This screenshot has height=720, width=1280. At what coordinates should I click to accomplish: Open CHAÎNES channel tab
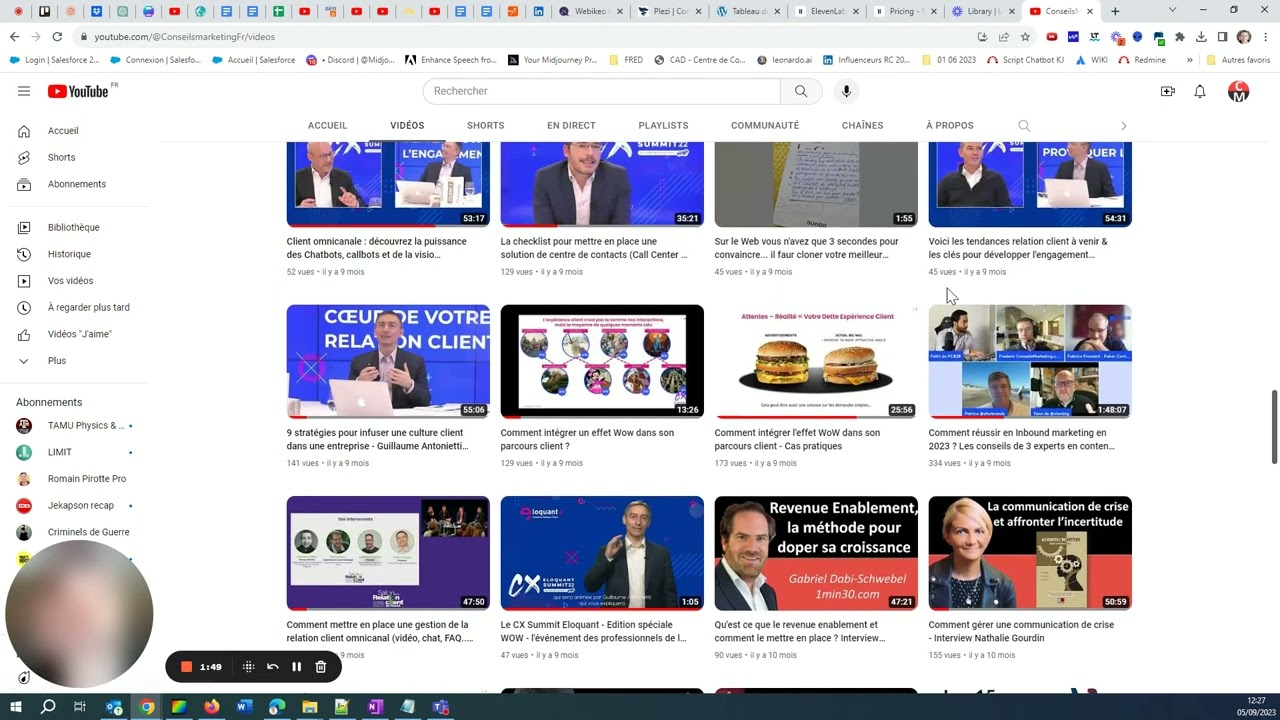tap(862, 126)
